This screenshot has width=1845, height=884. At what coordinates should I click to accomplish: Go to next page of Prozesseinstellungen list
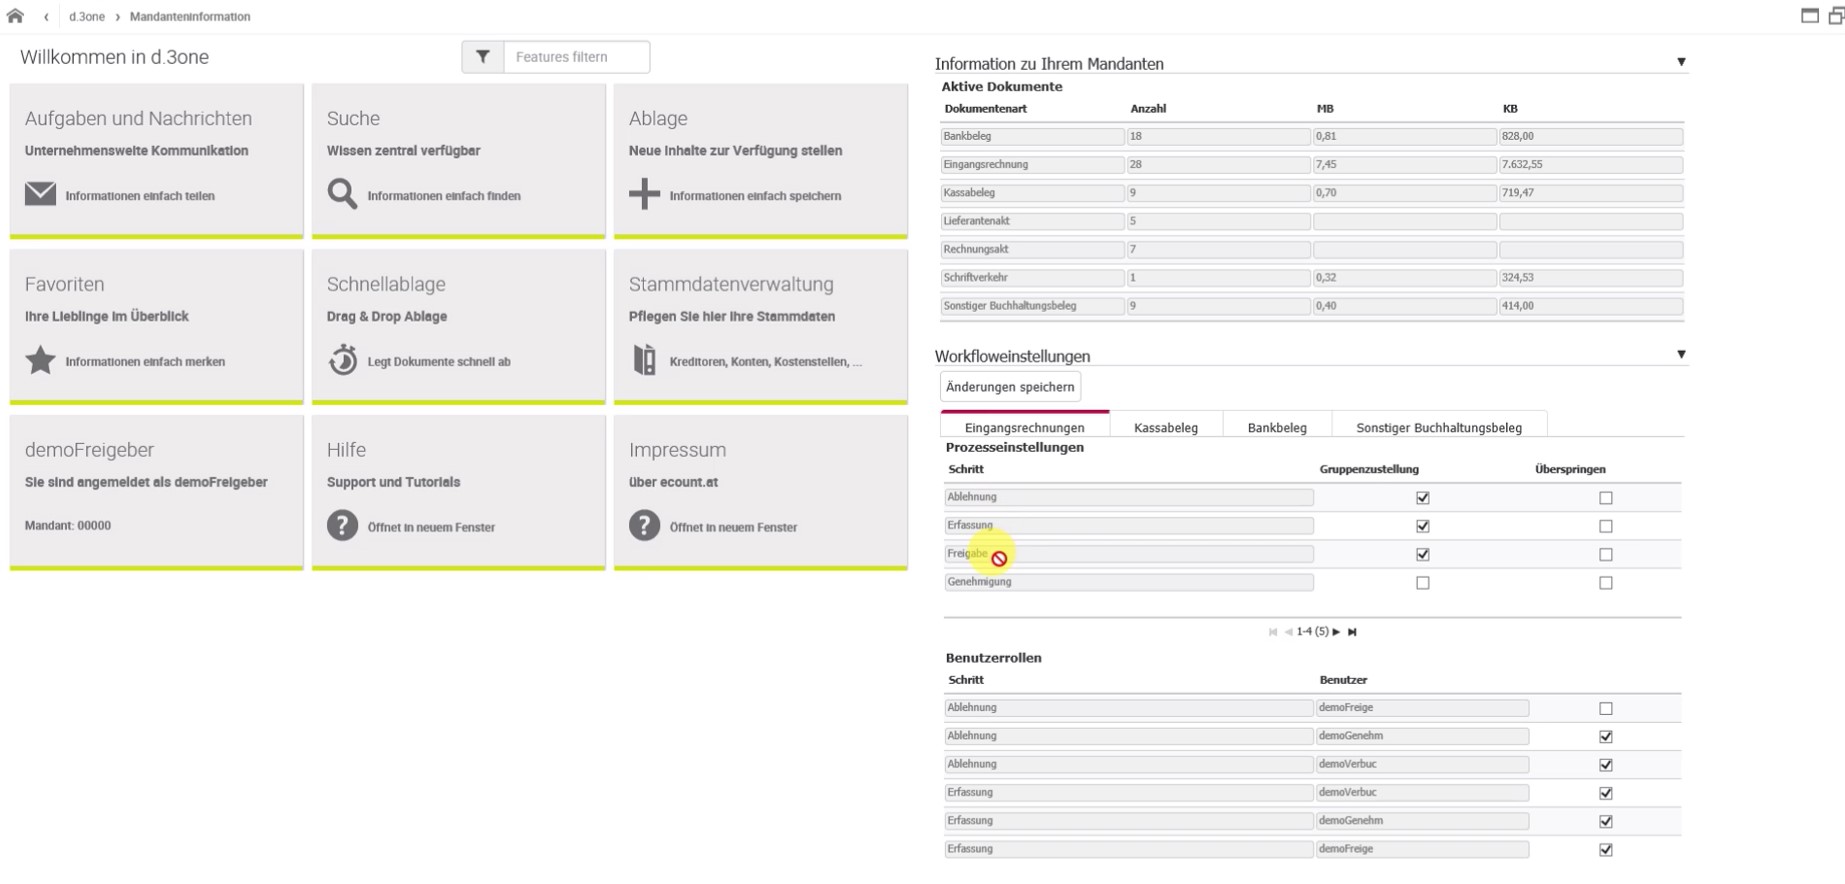click(x=1336, y=632)
